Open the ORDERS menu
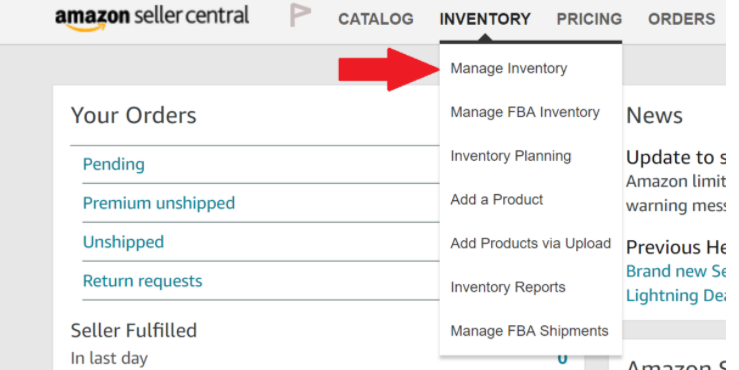Screen dimensions: 739x370 (682, 19)
